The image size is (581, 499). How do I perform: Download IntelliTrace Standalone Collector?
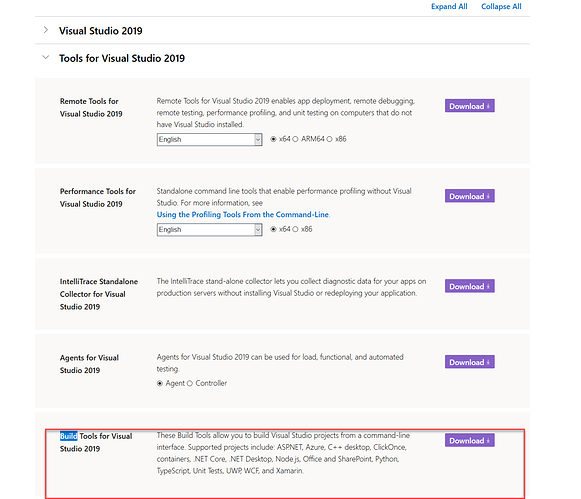(x=469, y=286)
